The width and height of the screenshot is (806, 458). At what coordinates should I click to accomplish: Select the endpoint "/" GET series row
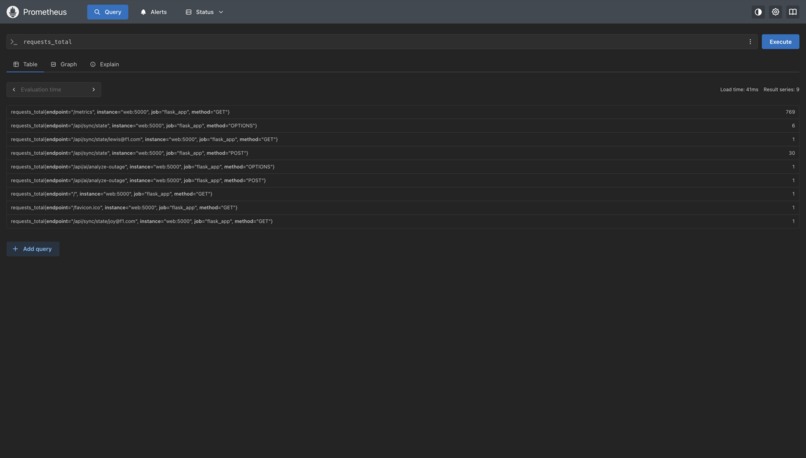point(402,194)
